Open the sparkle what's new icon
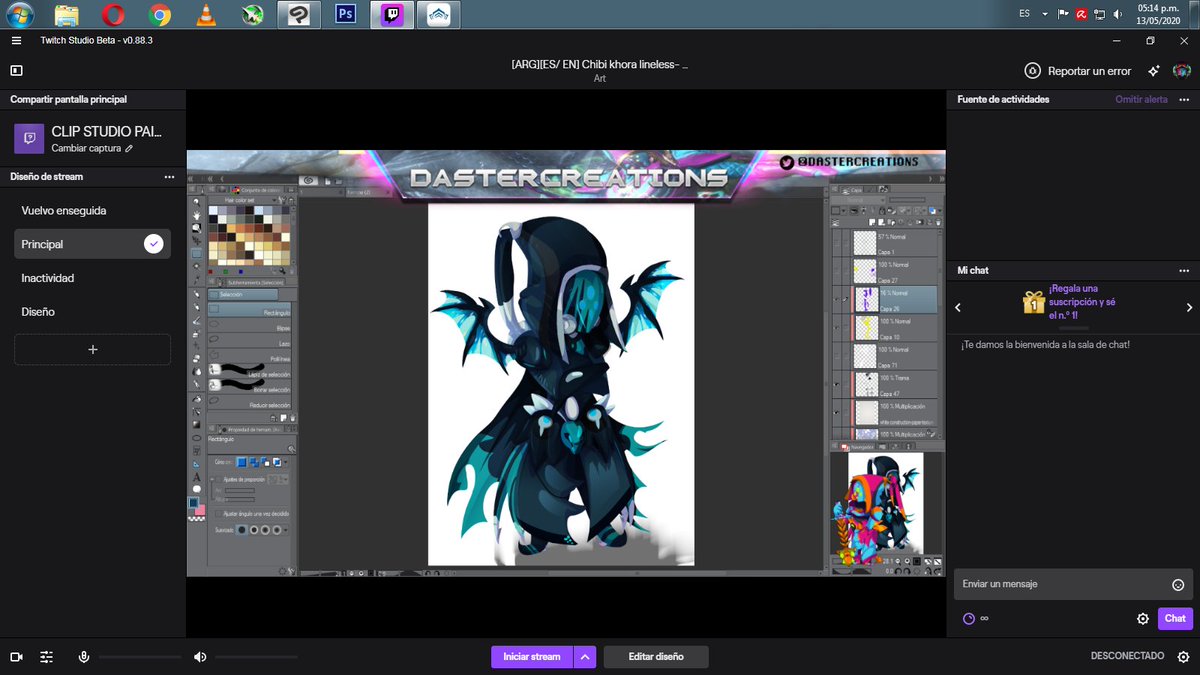The width and height of the screenshot is (1200, 675). (1154, 71)
